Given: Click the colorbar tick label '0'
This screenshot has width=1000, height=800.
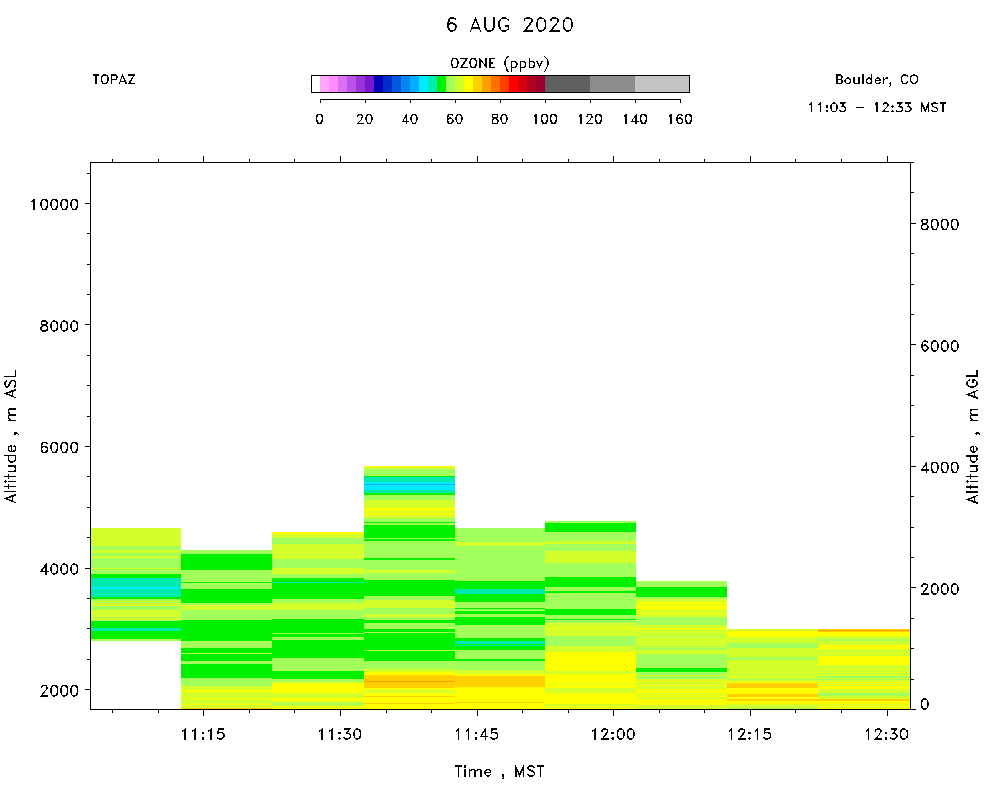Looking at the screenshot, I should pyautogui.click(x=320, y=119).
